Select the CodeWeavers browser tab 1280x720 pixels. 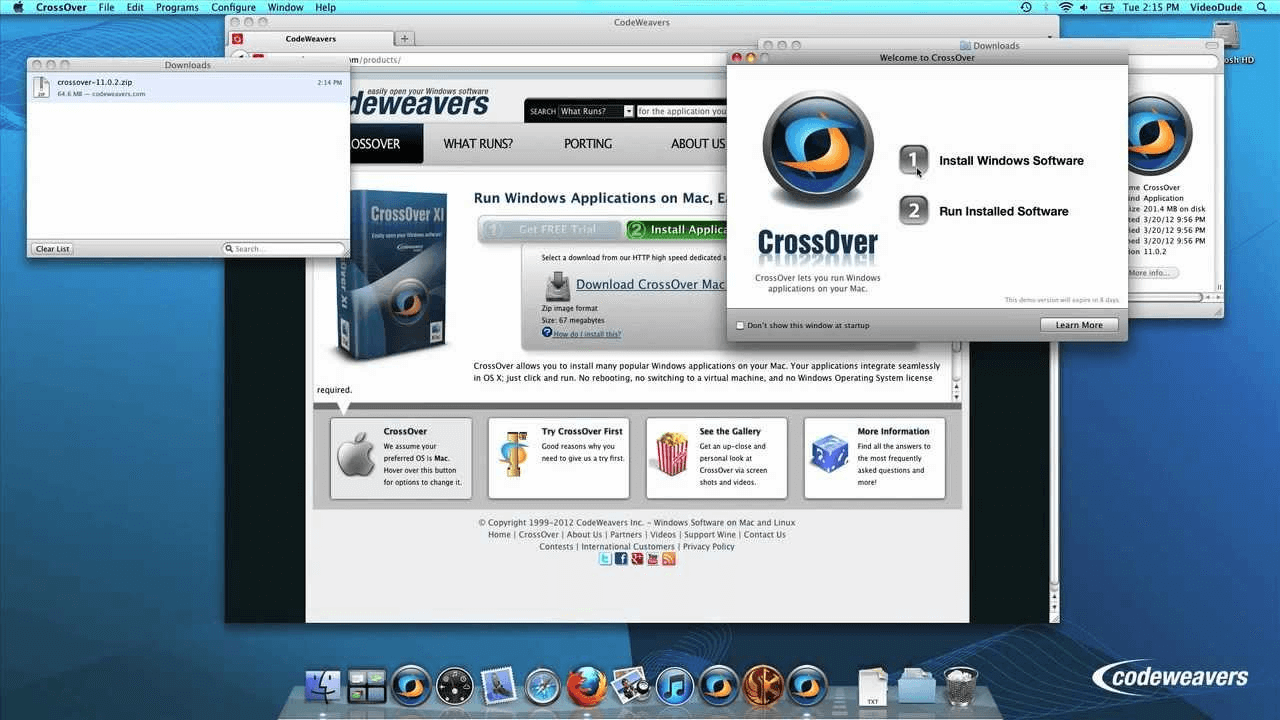[311, 39]
